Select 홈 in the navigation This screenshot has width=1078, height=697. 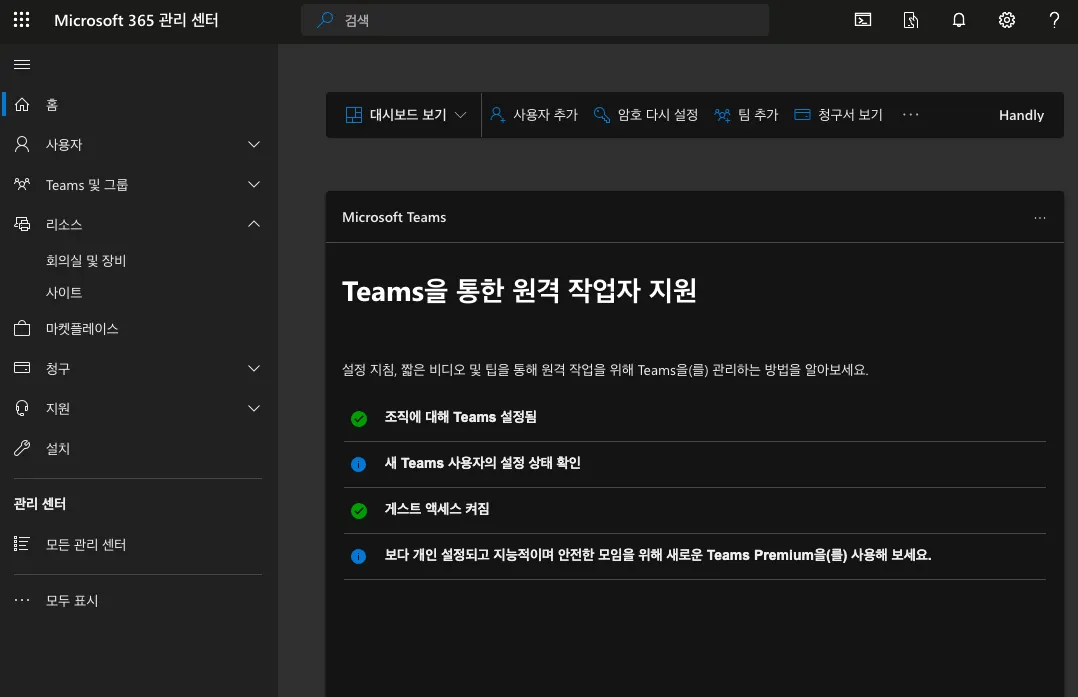[52, 104]
